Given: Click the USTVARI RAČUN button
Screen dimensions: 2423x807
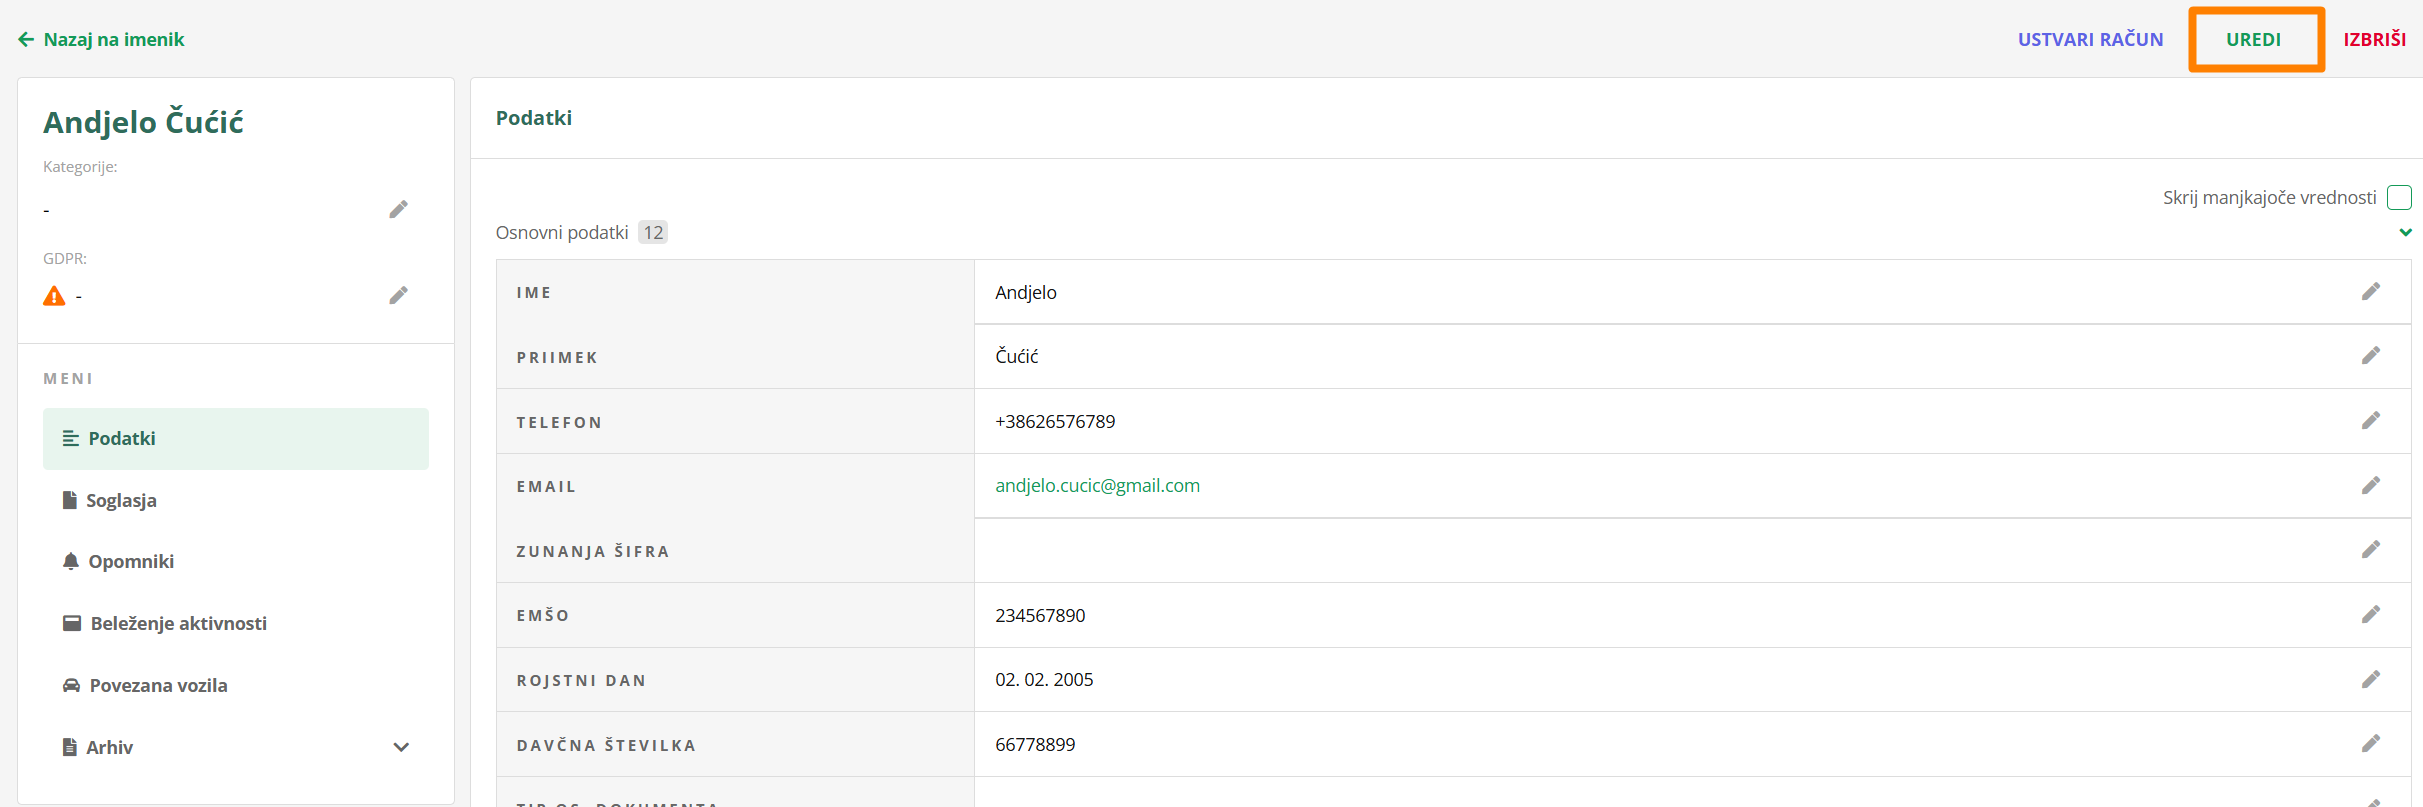Looking at the screenshot, I should pos(2090,40).
